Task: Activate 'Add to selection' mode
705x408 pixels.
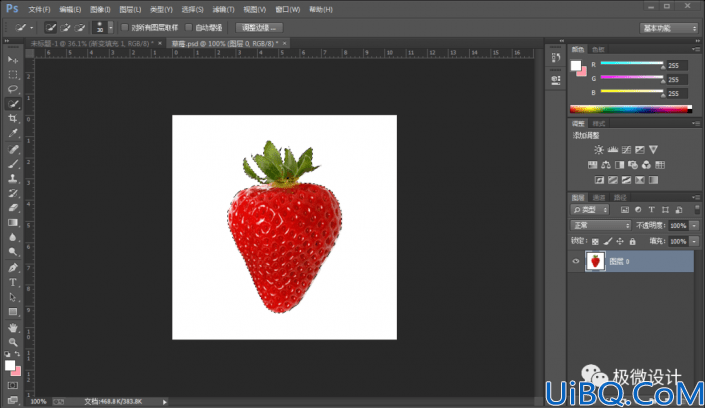Action: coord(65,28)
